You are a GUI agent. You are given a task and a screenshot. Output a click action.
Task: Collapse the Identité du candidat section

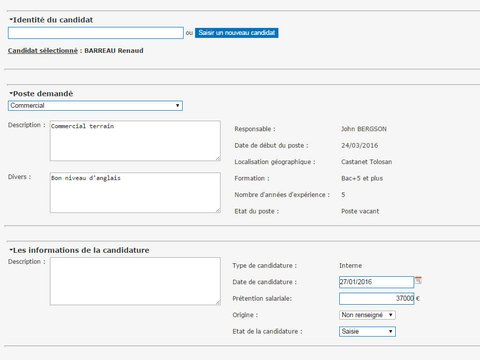pos(11,20)
